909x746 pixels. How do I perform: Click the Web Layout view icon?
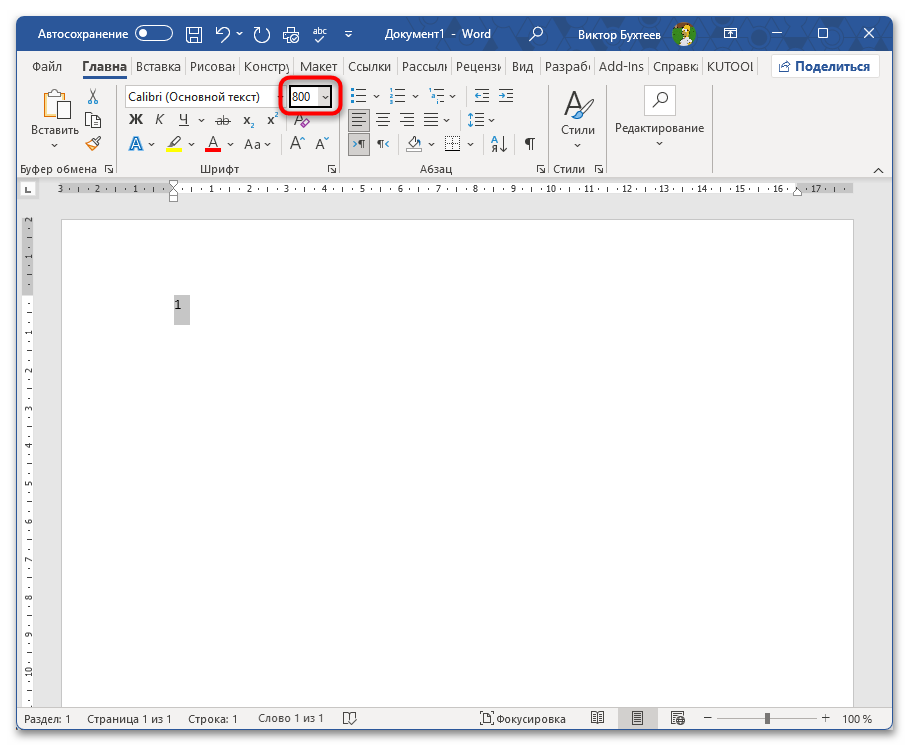(x=677, y=718)
